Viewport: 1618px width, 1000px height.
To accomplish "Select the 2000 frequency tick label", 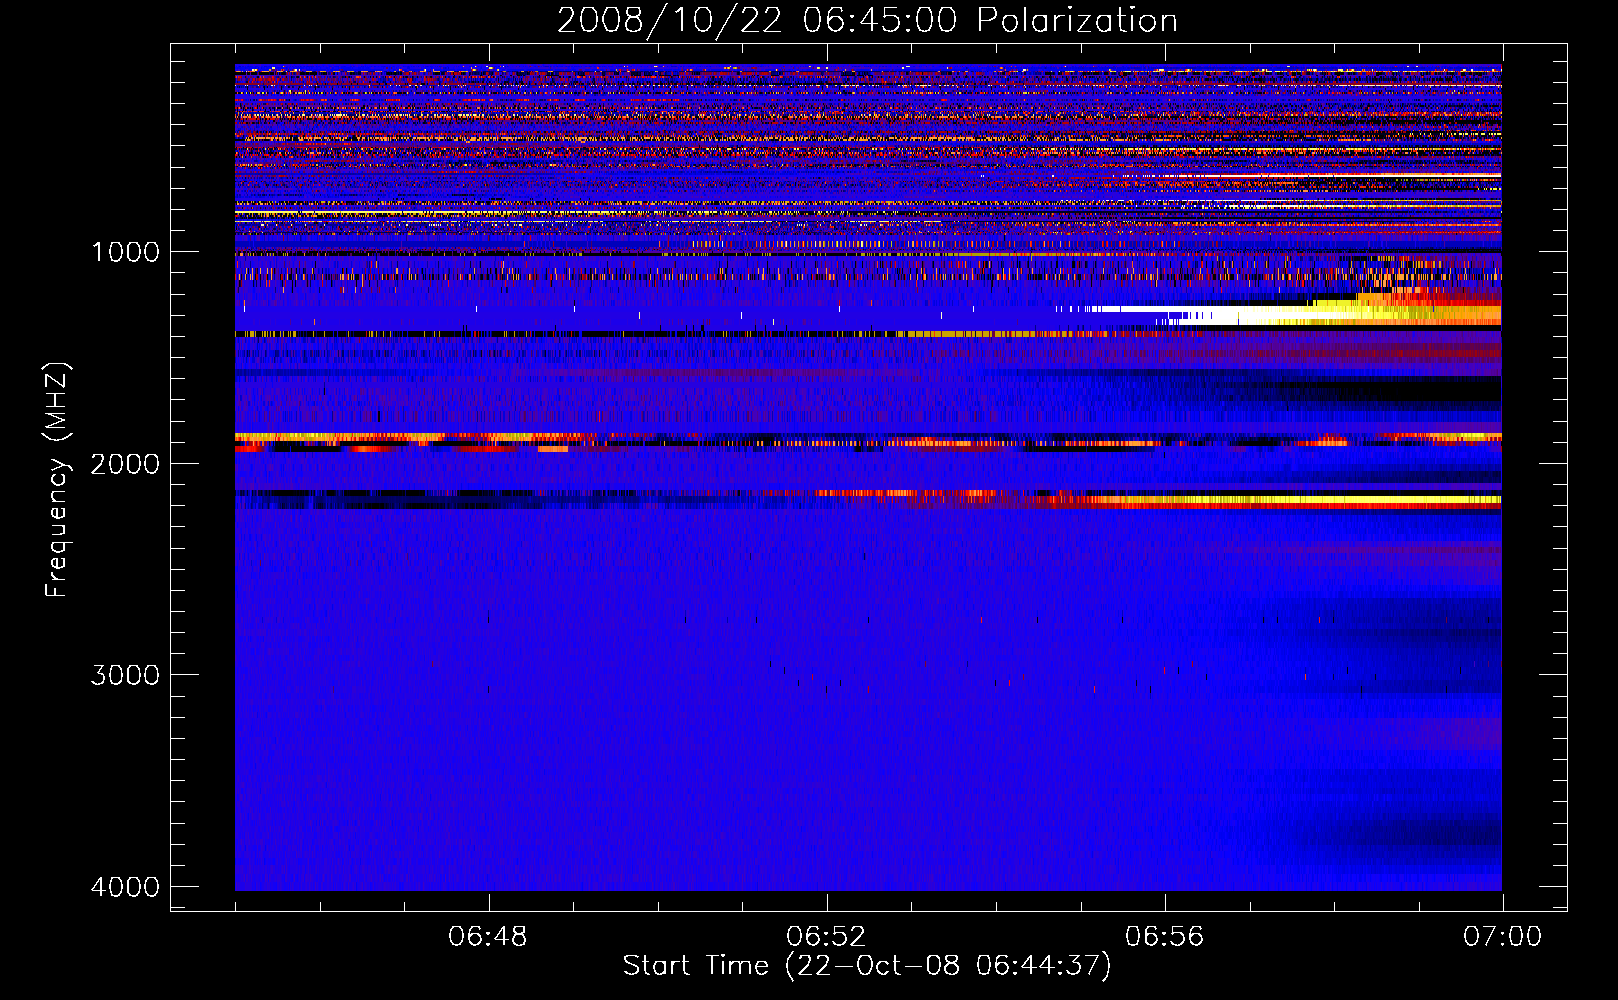I will point(126,464).
